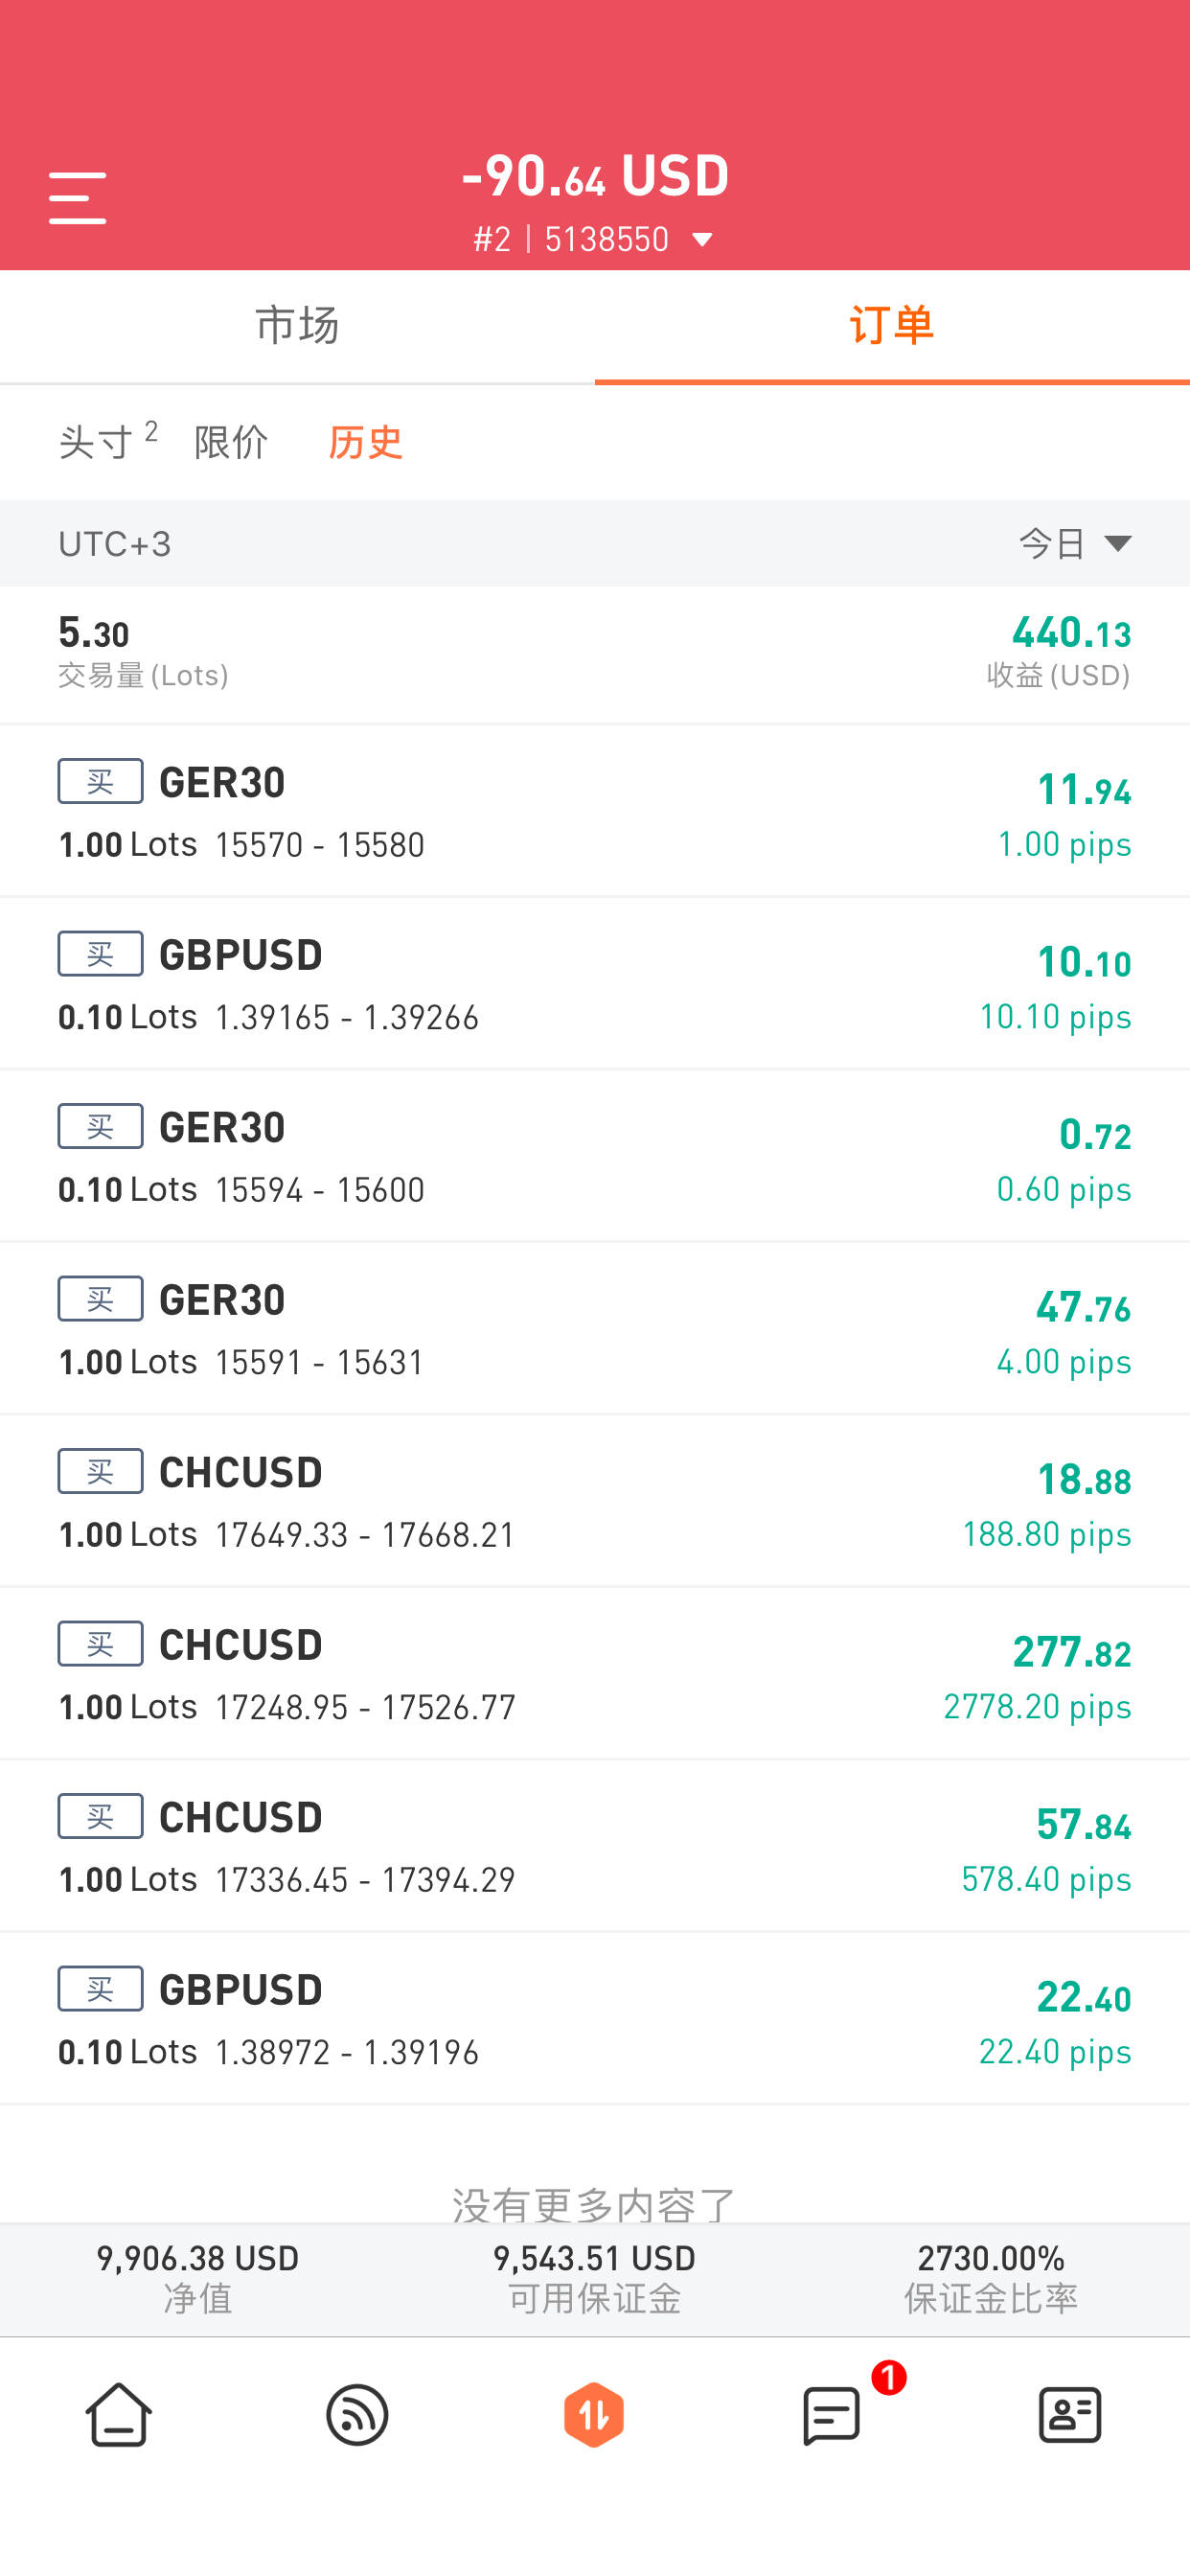Tap the -90.64 USD balance header

(595, 176)
